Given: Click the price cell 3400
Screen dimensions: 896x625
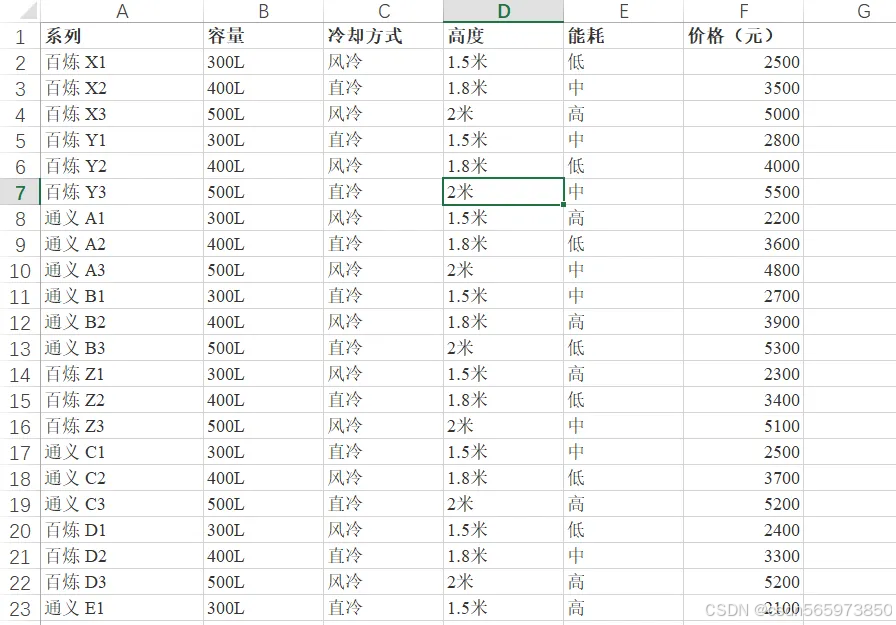Looking at the screenshot, I should (743, 400).
